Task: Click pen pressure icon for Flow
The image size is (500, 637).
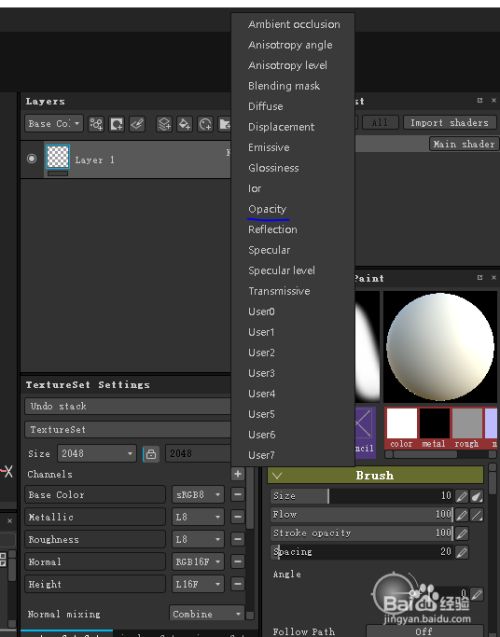Action: (x=461, y=515)
